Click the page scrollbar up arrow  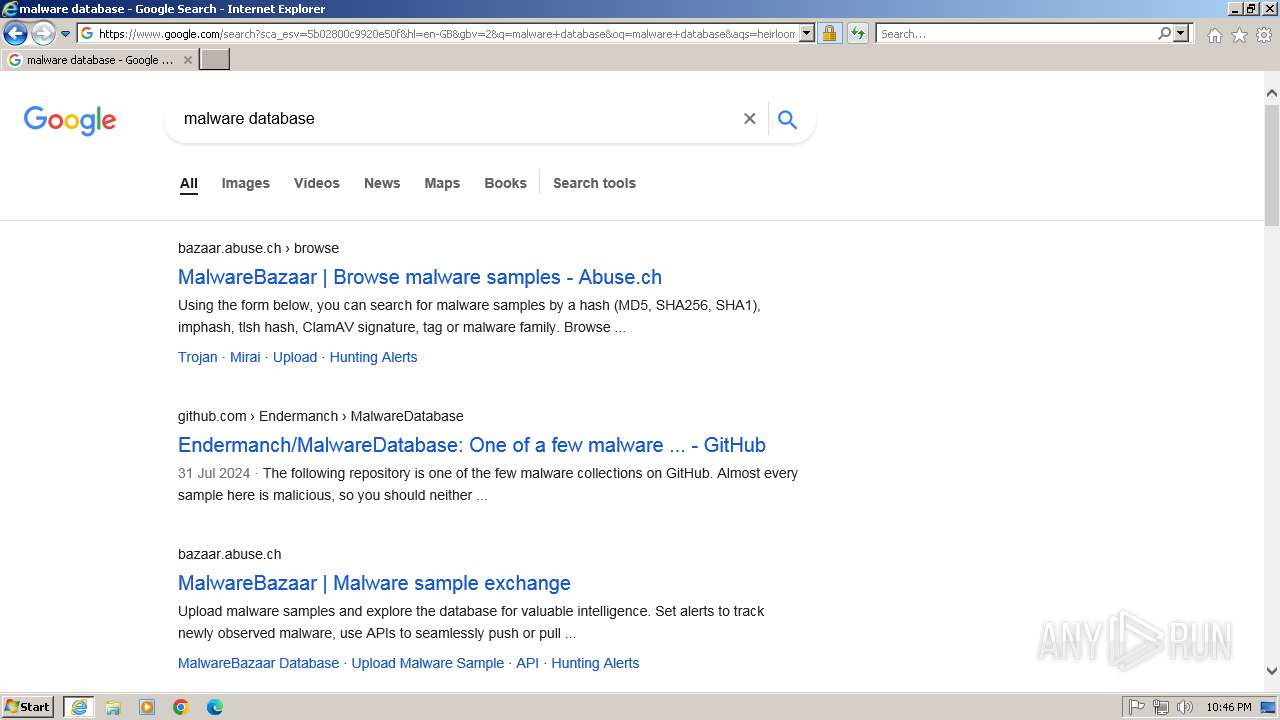coord(1272,93)
